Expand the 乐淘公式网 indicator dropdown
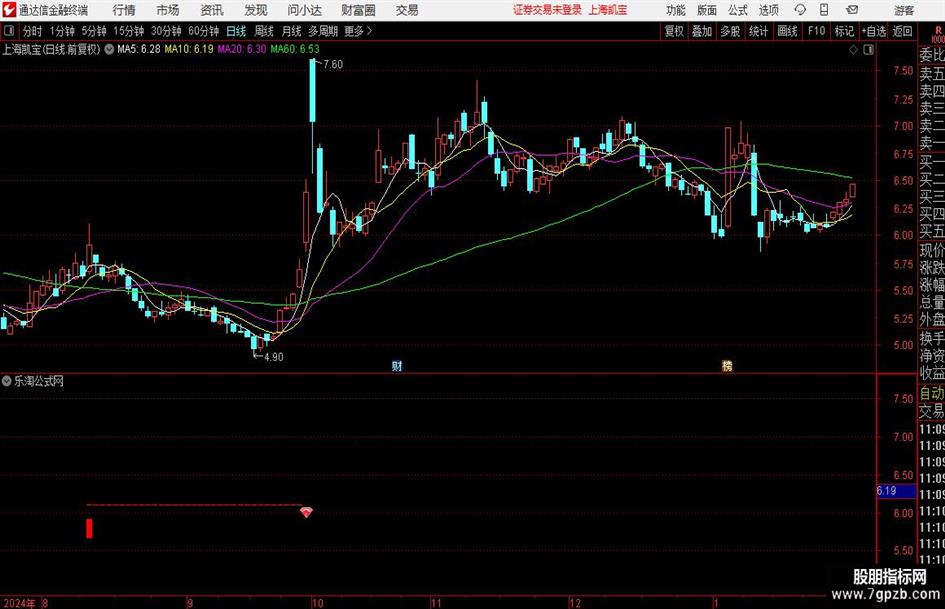This screenshot has height=609, width=945. click(x=7, y=381)
